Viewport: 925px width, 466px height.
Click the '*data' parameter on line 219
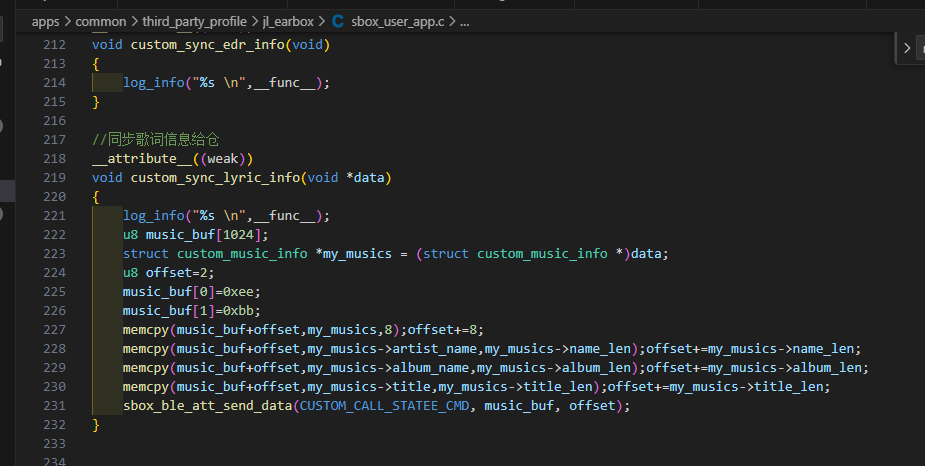pos(365,178)
